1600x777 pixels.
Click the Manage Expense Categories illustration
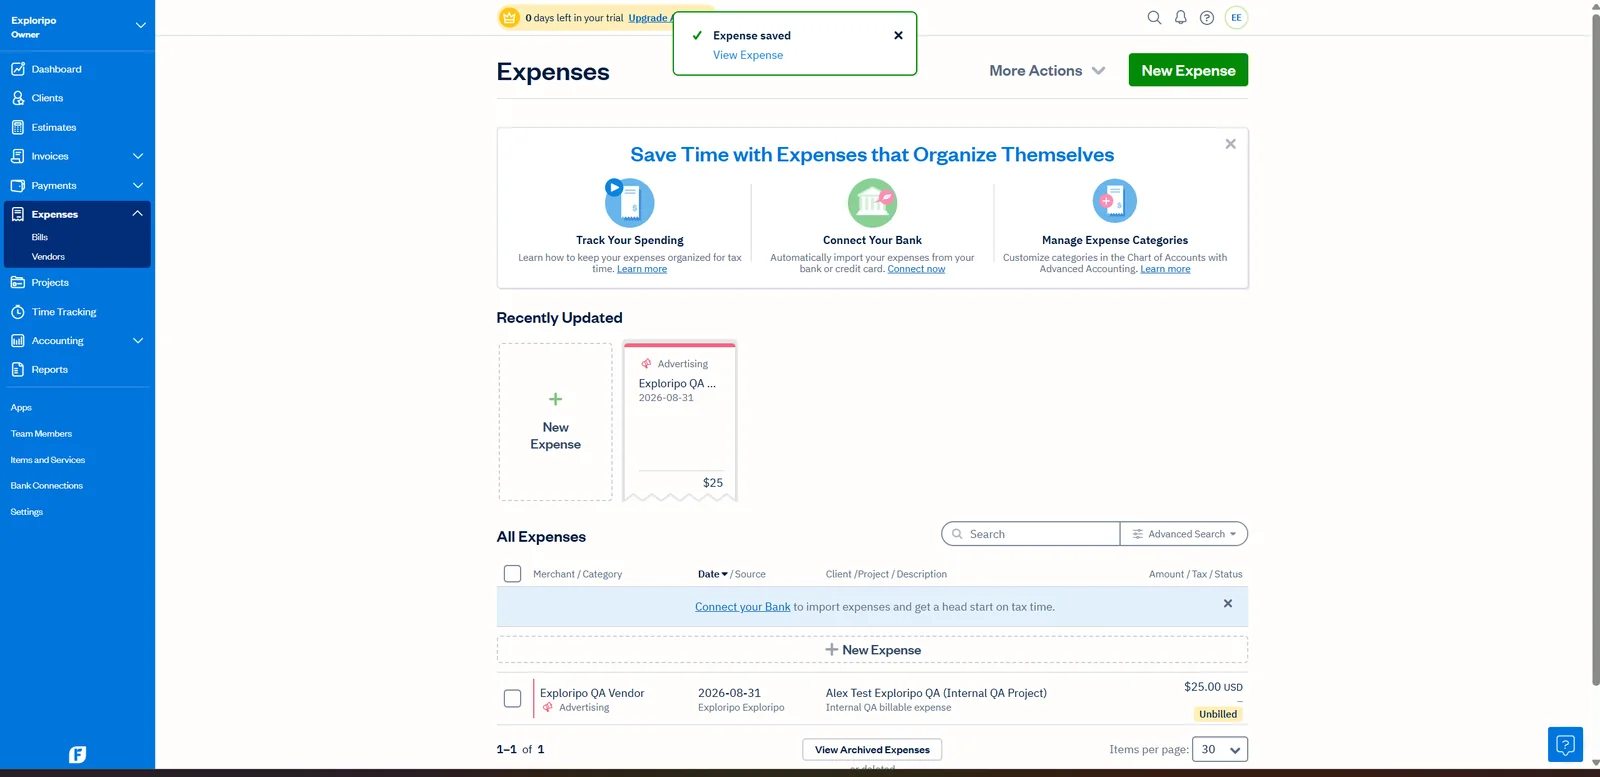1115,201
